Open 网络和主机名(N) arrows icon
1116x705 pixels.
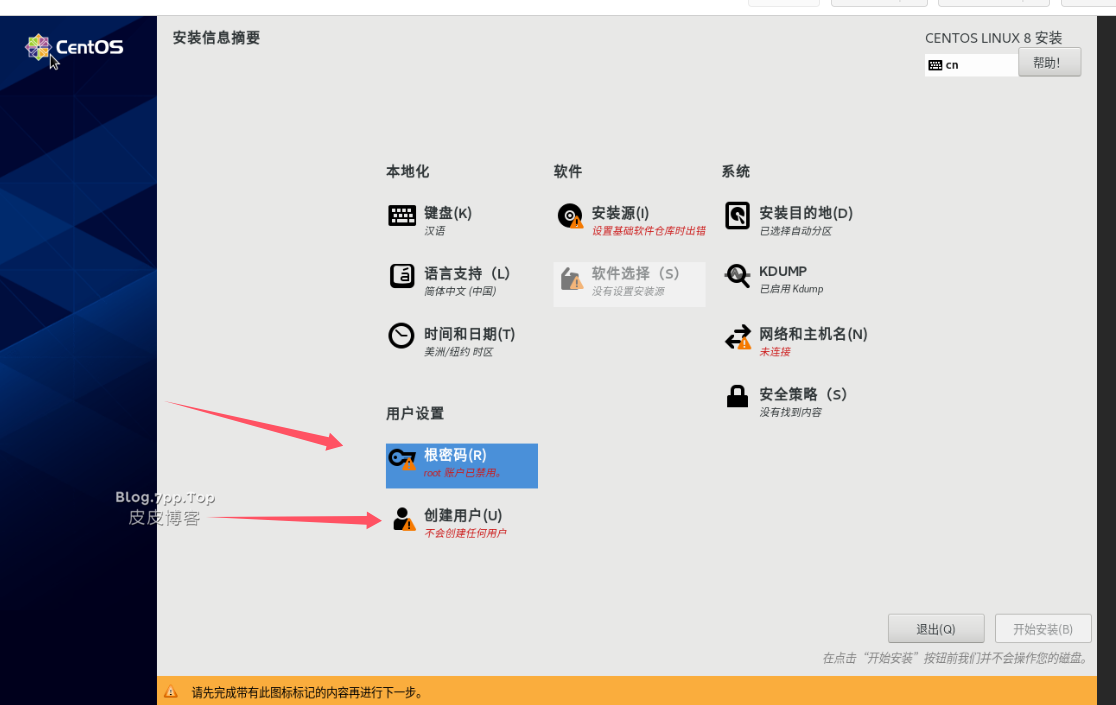(738, 337)
